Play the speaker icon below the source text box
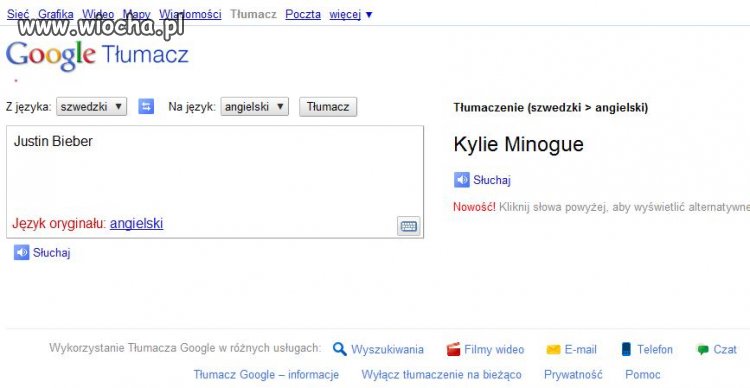The image size is (750, 388). point(22,252)
